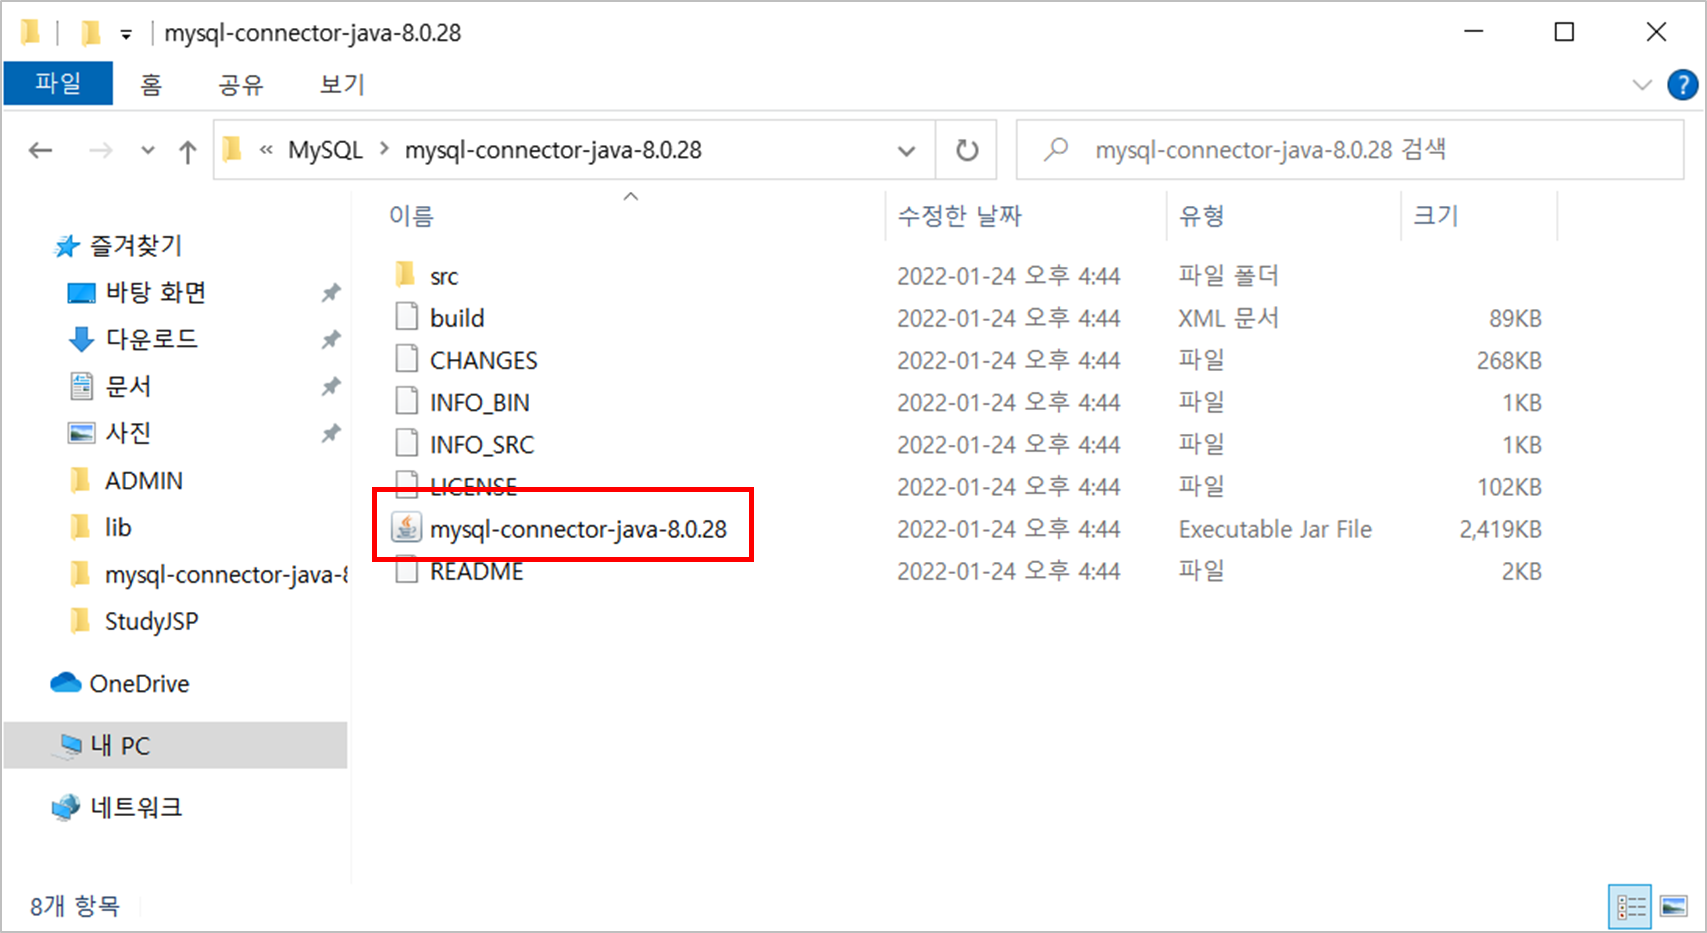
Task: Open 사진 in quick access
Action: coord(128,433)
